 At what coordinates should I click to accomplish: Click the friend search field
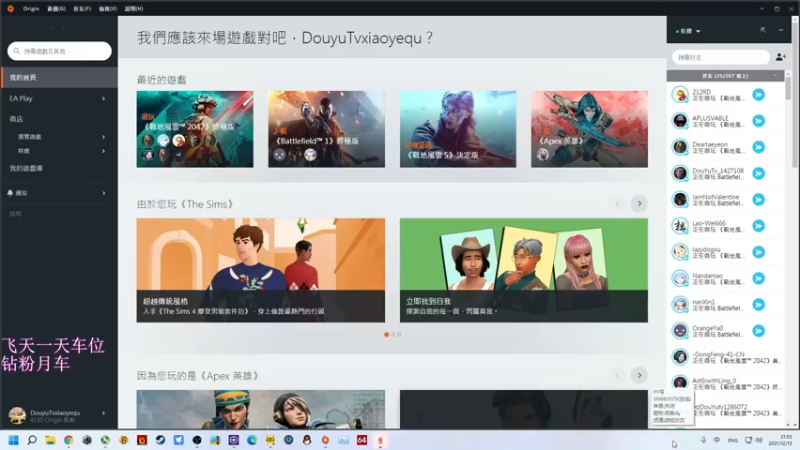coord(720,57)
